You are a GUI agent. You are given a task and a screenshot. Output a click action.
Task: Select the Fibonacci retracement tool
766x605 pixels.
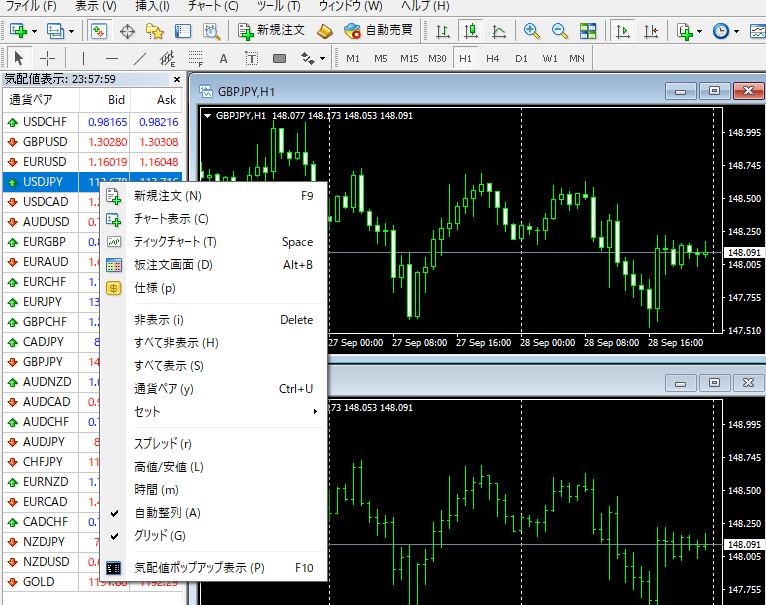(x=196, y=58)
